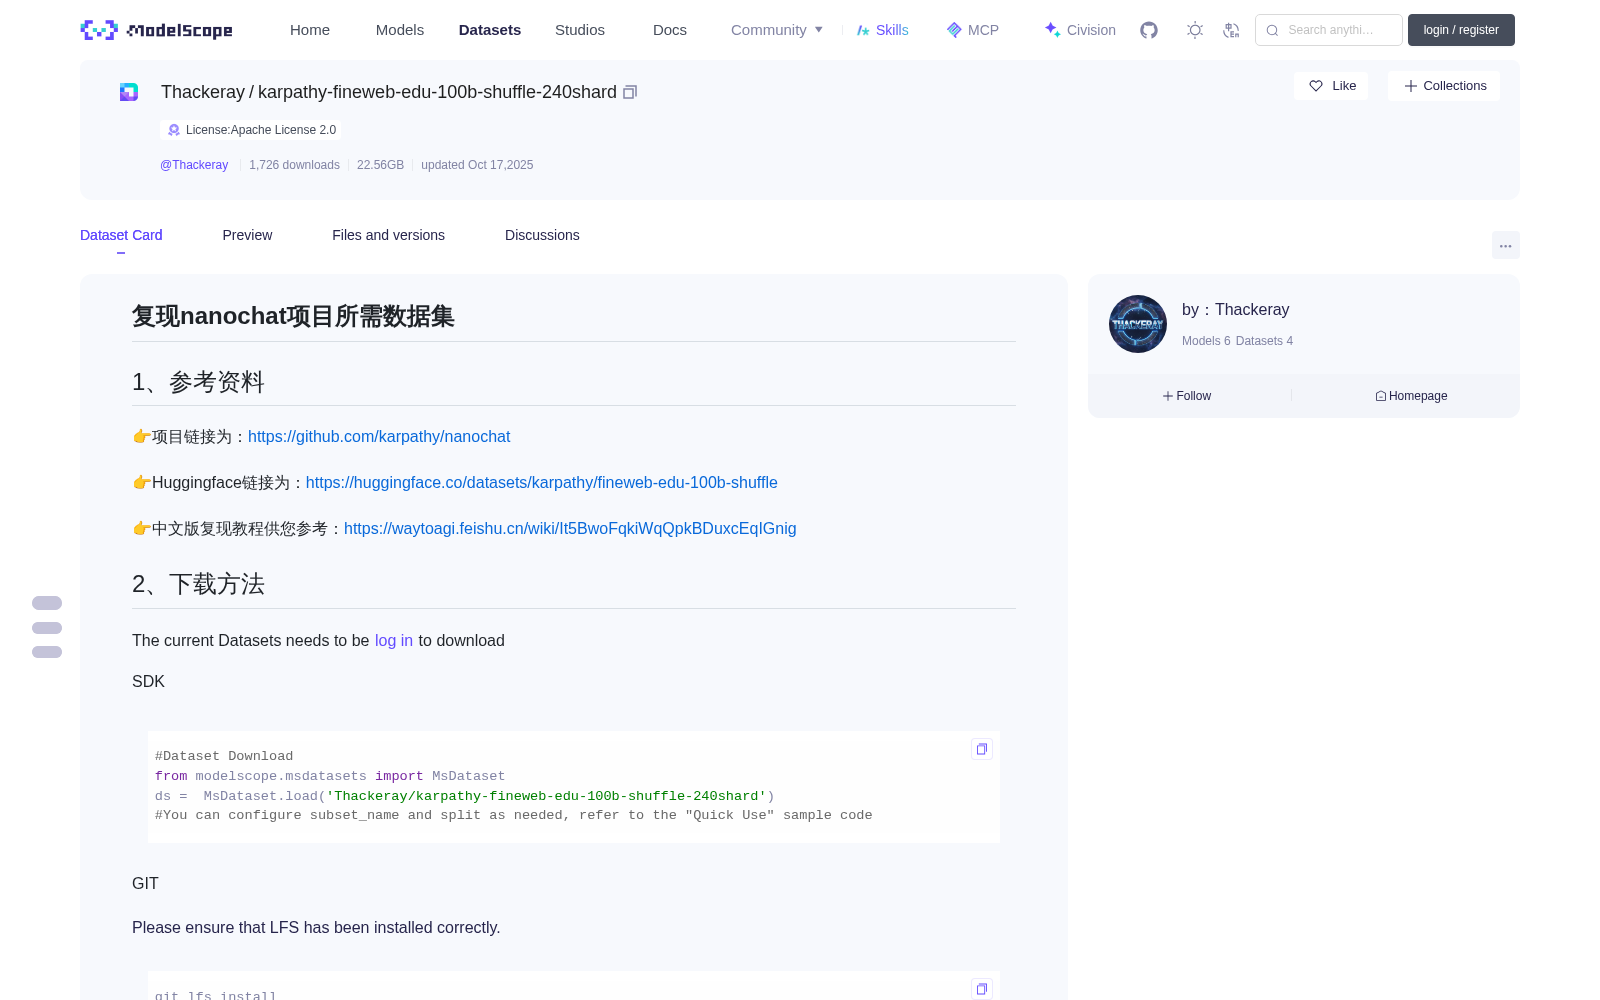Click the License:Apache License 2.0 text
The image size is (1600, 1000).
point(261,130)
